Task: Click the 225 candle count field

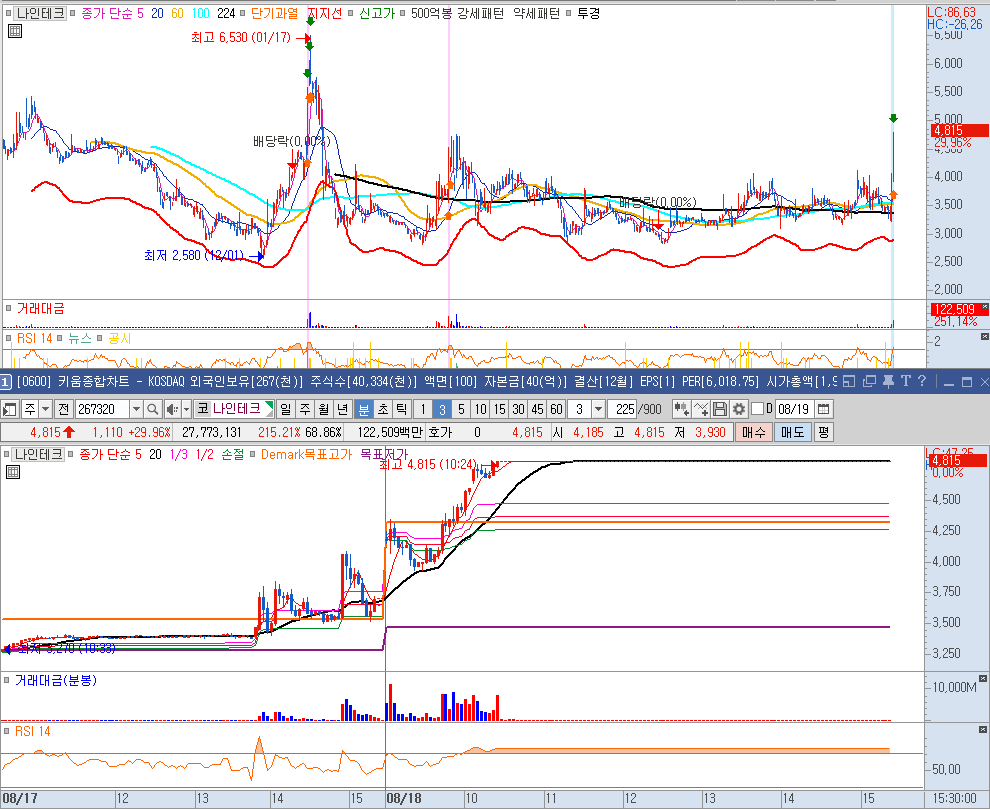Action: pos(623,409)
